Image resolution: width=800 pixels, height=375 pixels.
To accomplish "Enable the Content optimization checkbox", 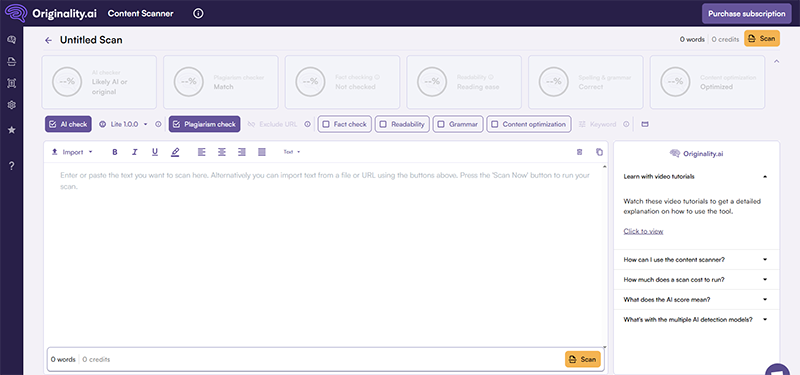I will pos(529,124).
